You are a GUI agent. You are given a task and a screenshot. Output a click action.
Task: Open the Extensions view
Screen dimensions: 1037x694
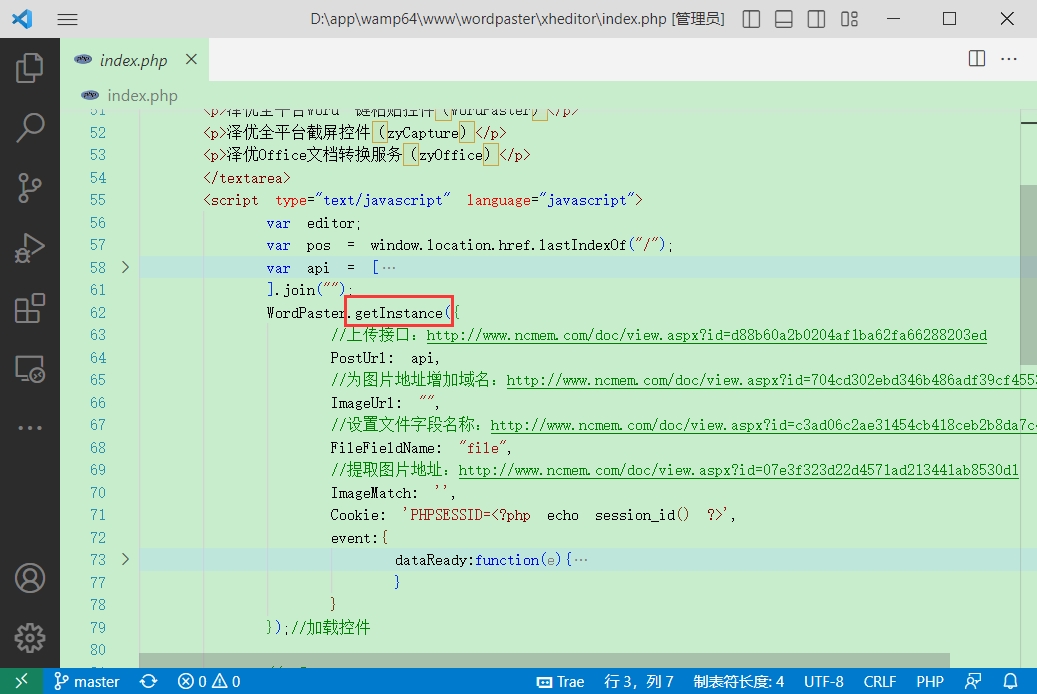tap(30, 308)
